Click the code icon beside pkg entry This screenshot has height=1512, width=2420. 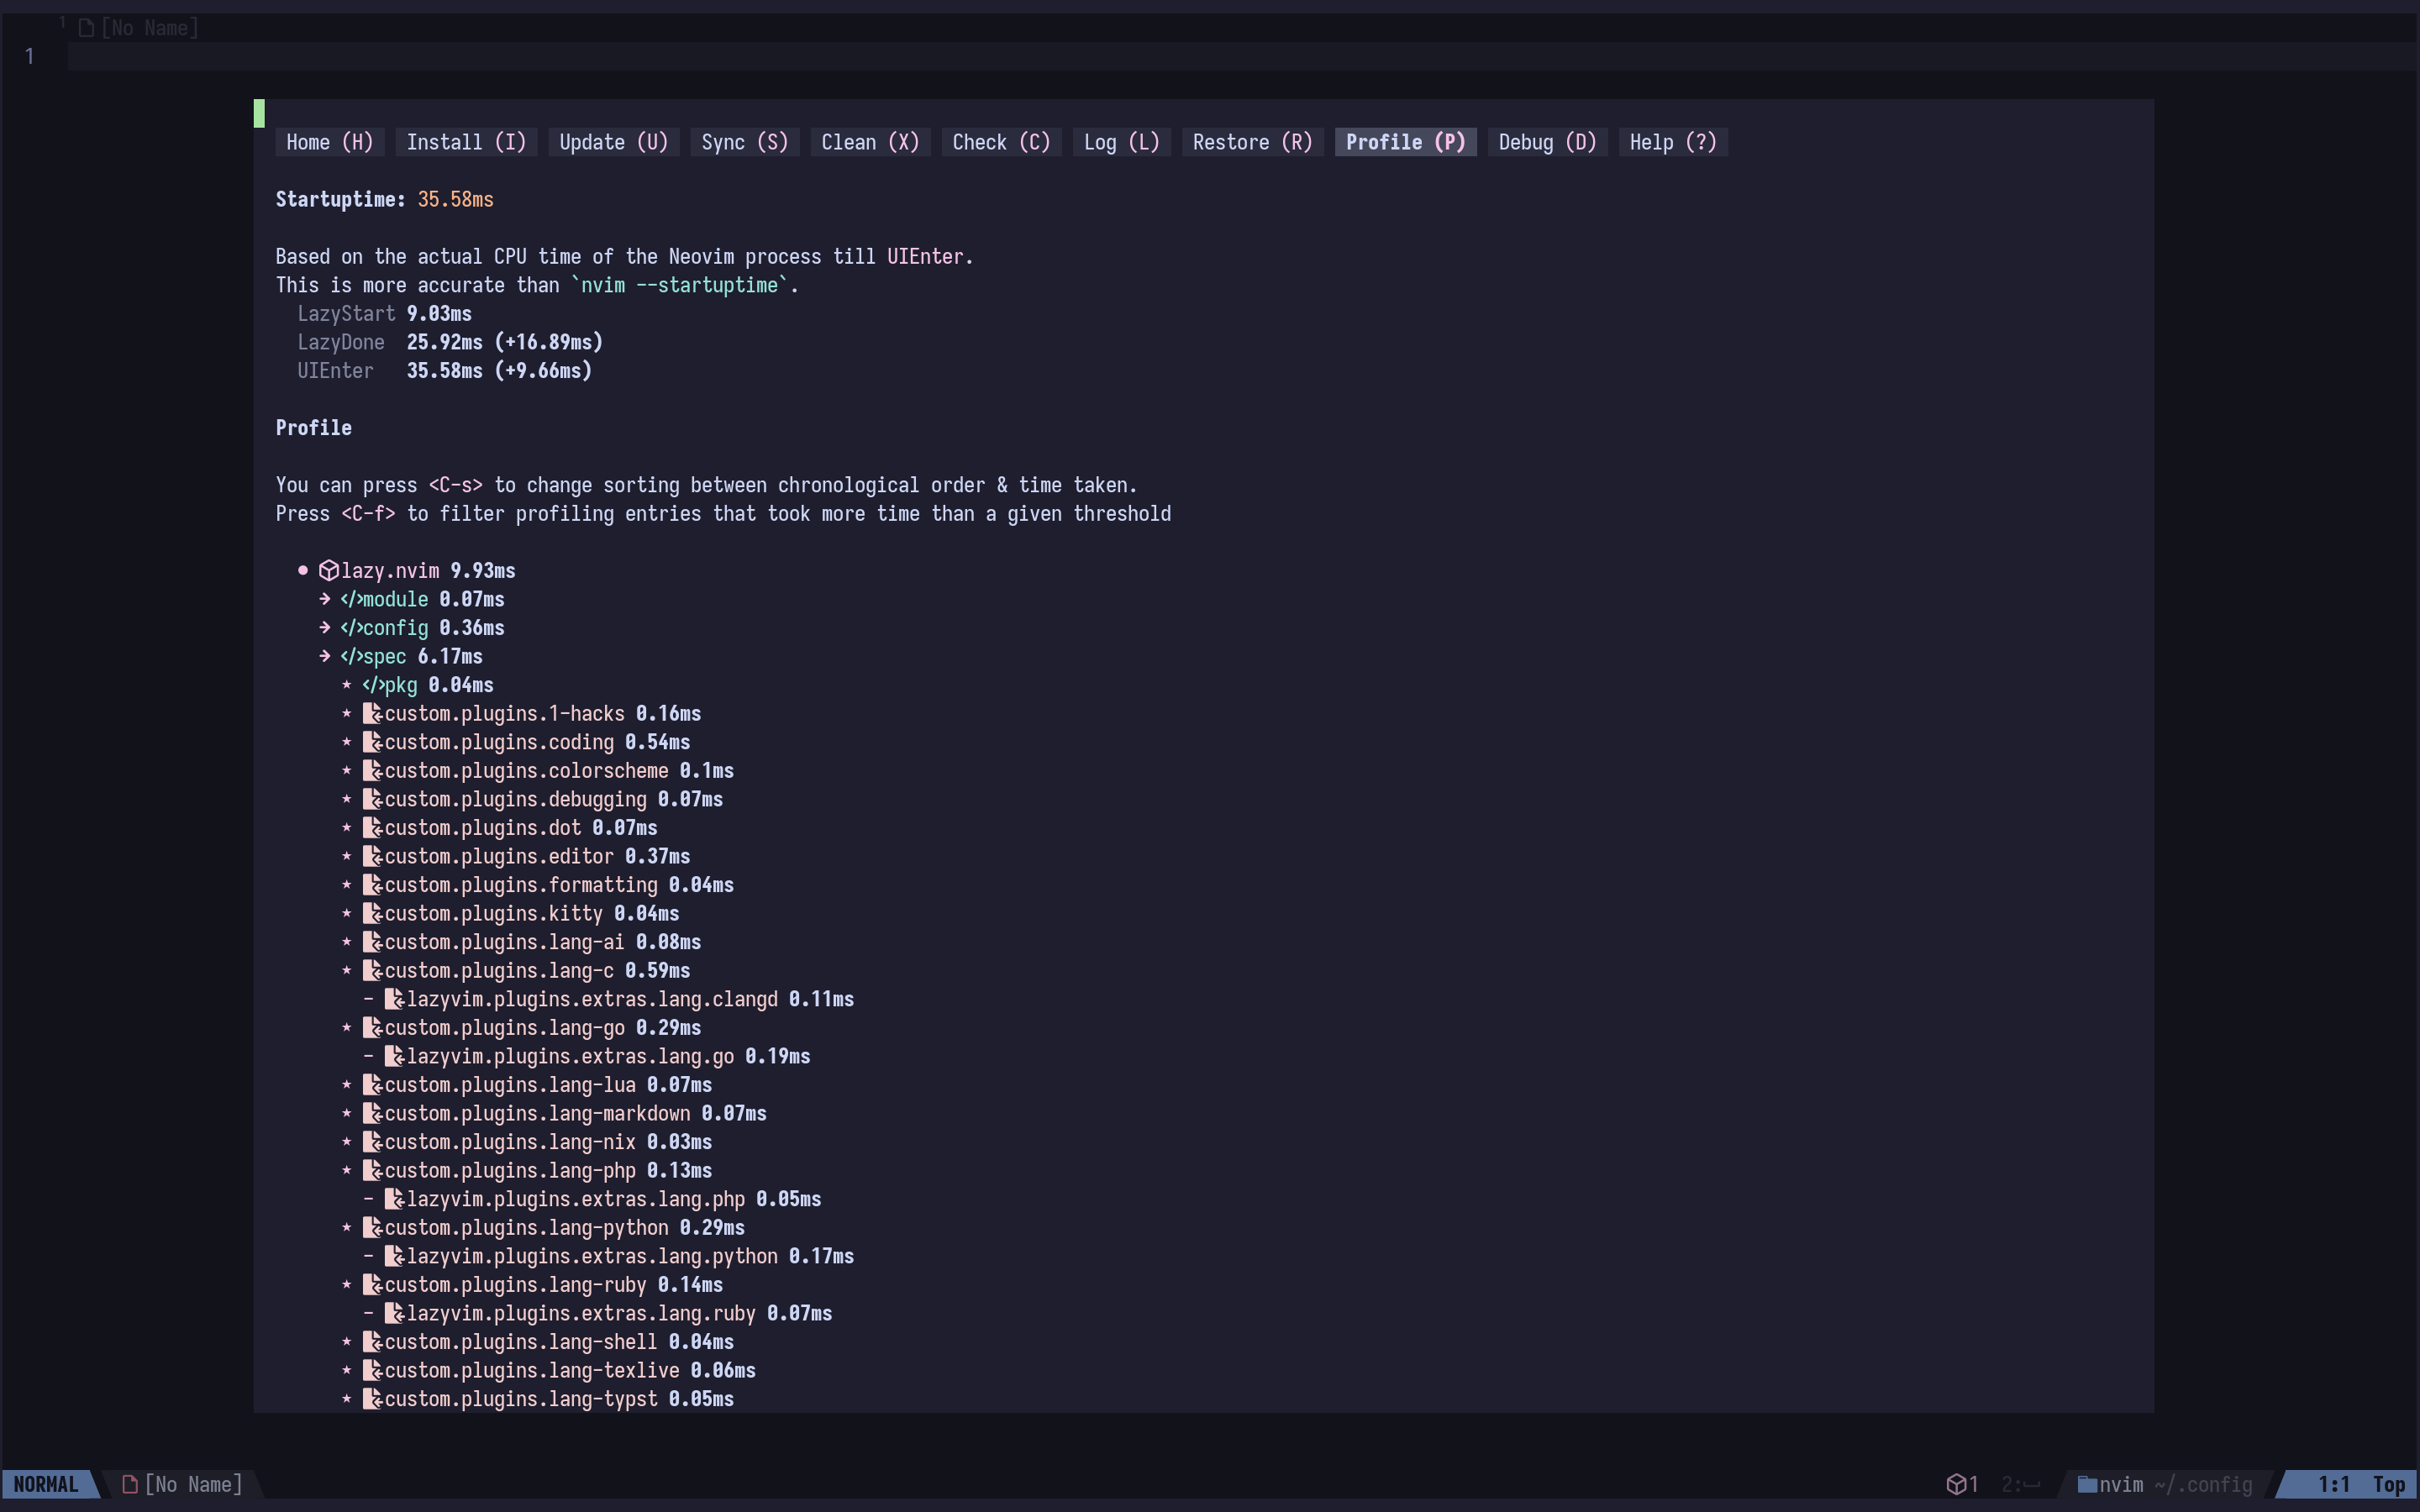point(372,686)
